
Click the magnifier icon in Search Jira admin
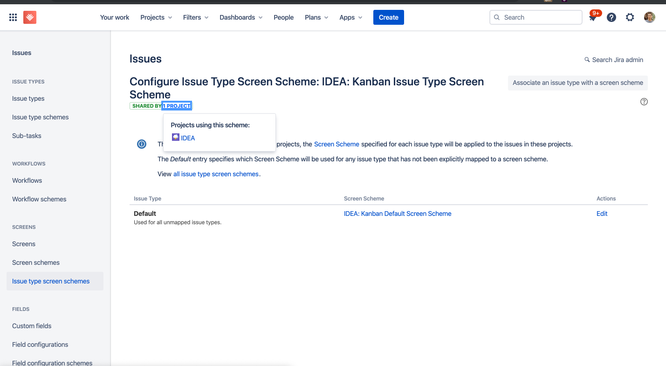point(587,60)
